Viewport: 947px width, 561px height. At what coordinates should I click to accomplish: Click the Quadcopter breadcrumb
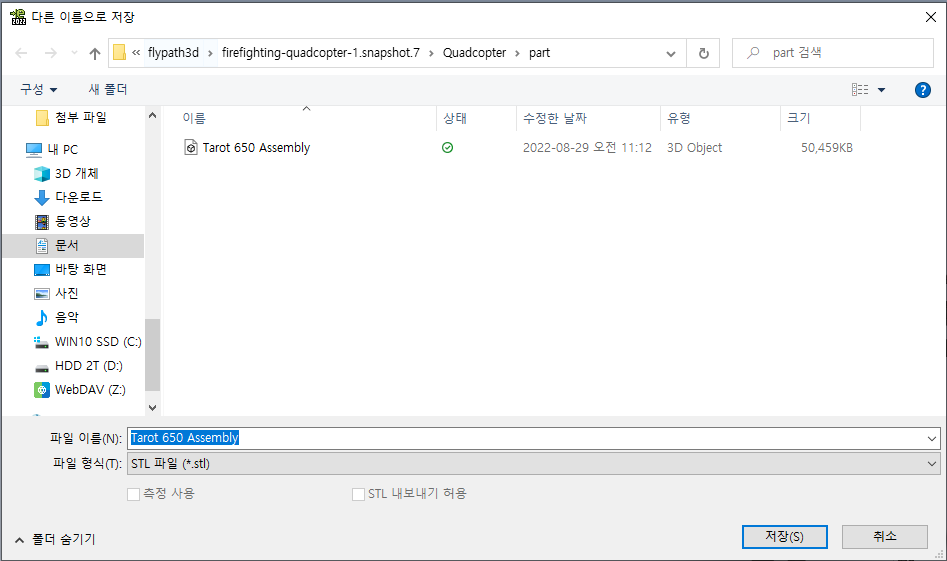coord(475,53)
